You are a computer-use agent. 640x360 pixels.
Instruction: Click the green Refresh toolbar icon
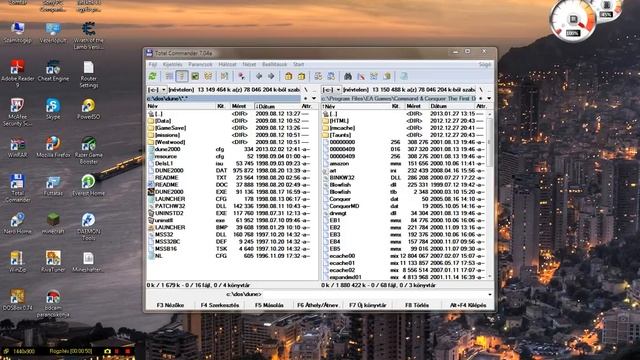(153, 76)
